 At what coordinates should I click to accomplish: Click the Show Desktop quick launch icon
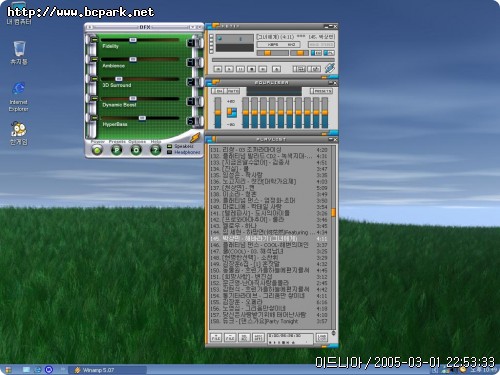26,370
